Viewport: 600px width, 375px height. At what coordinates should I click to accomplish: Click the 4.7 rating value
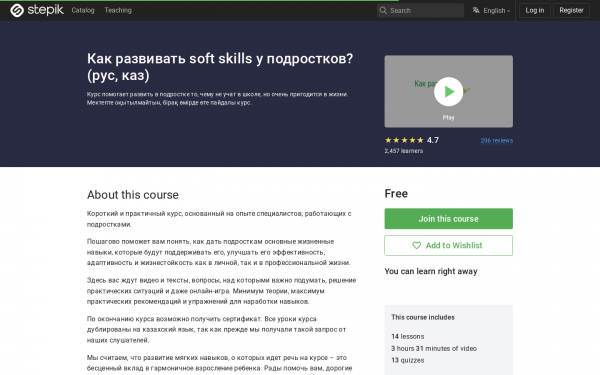(433, 140)
